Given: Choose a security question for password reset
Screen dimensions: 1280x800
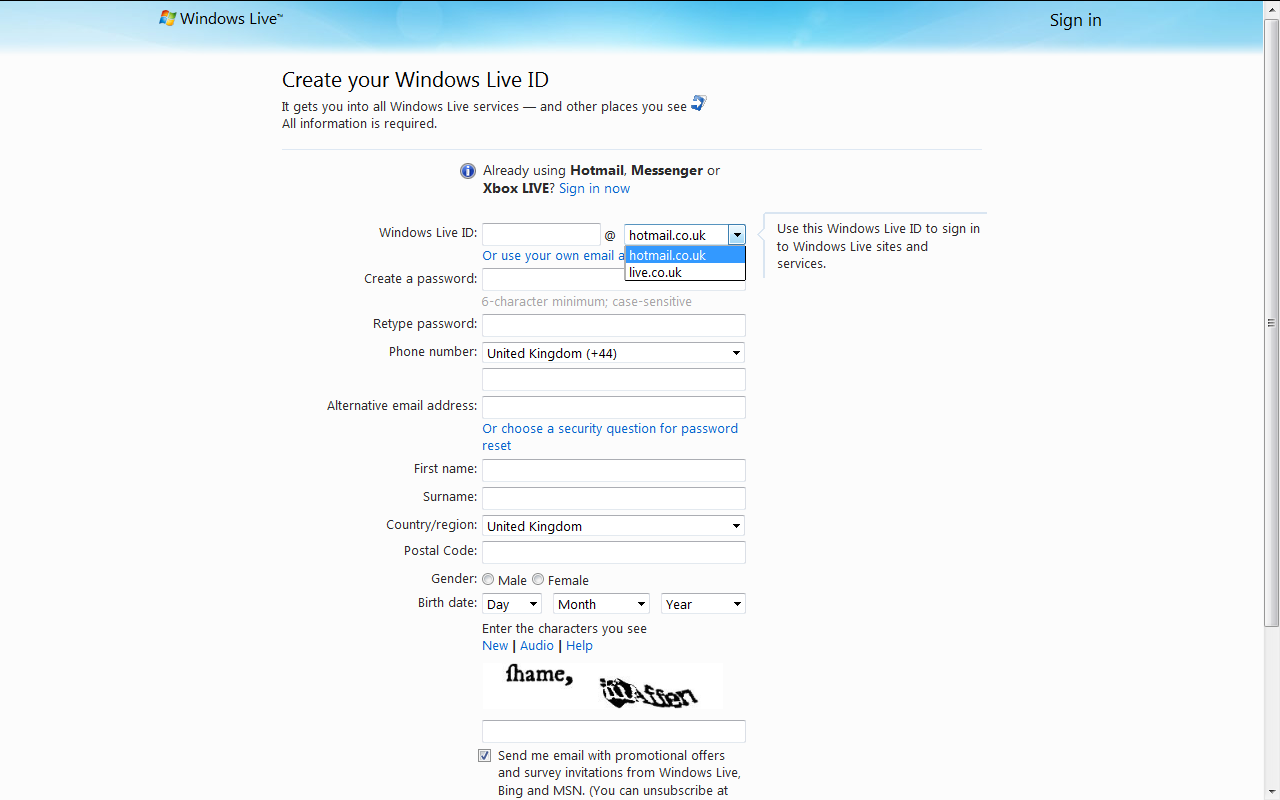Looking at the screenshot, I should coord(610,437).
